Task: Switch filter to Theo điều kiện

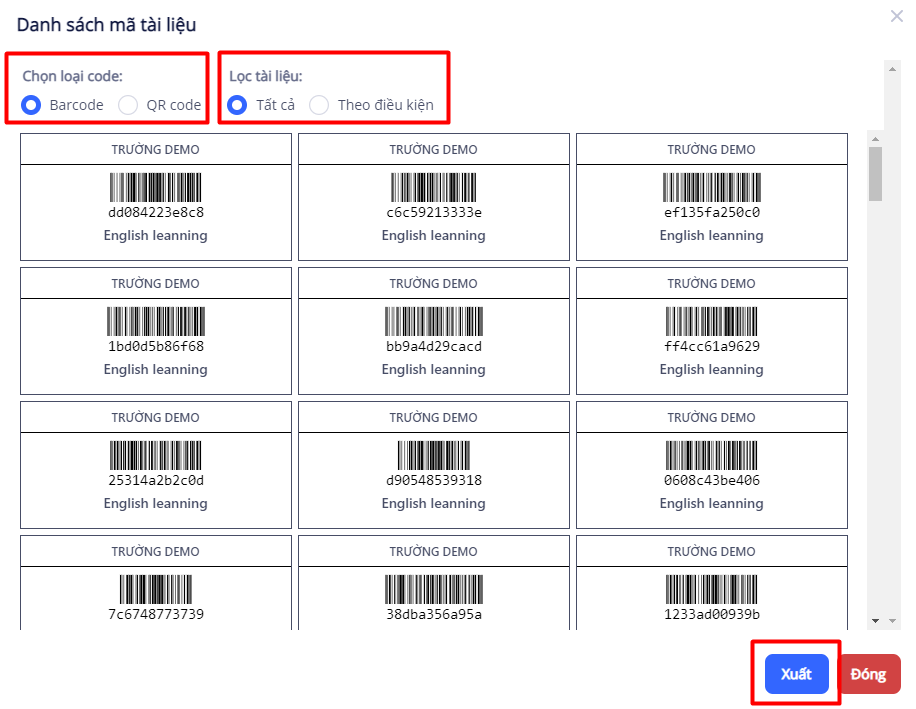Action: pyautogui.click(x=319, y=105)
